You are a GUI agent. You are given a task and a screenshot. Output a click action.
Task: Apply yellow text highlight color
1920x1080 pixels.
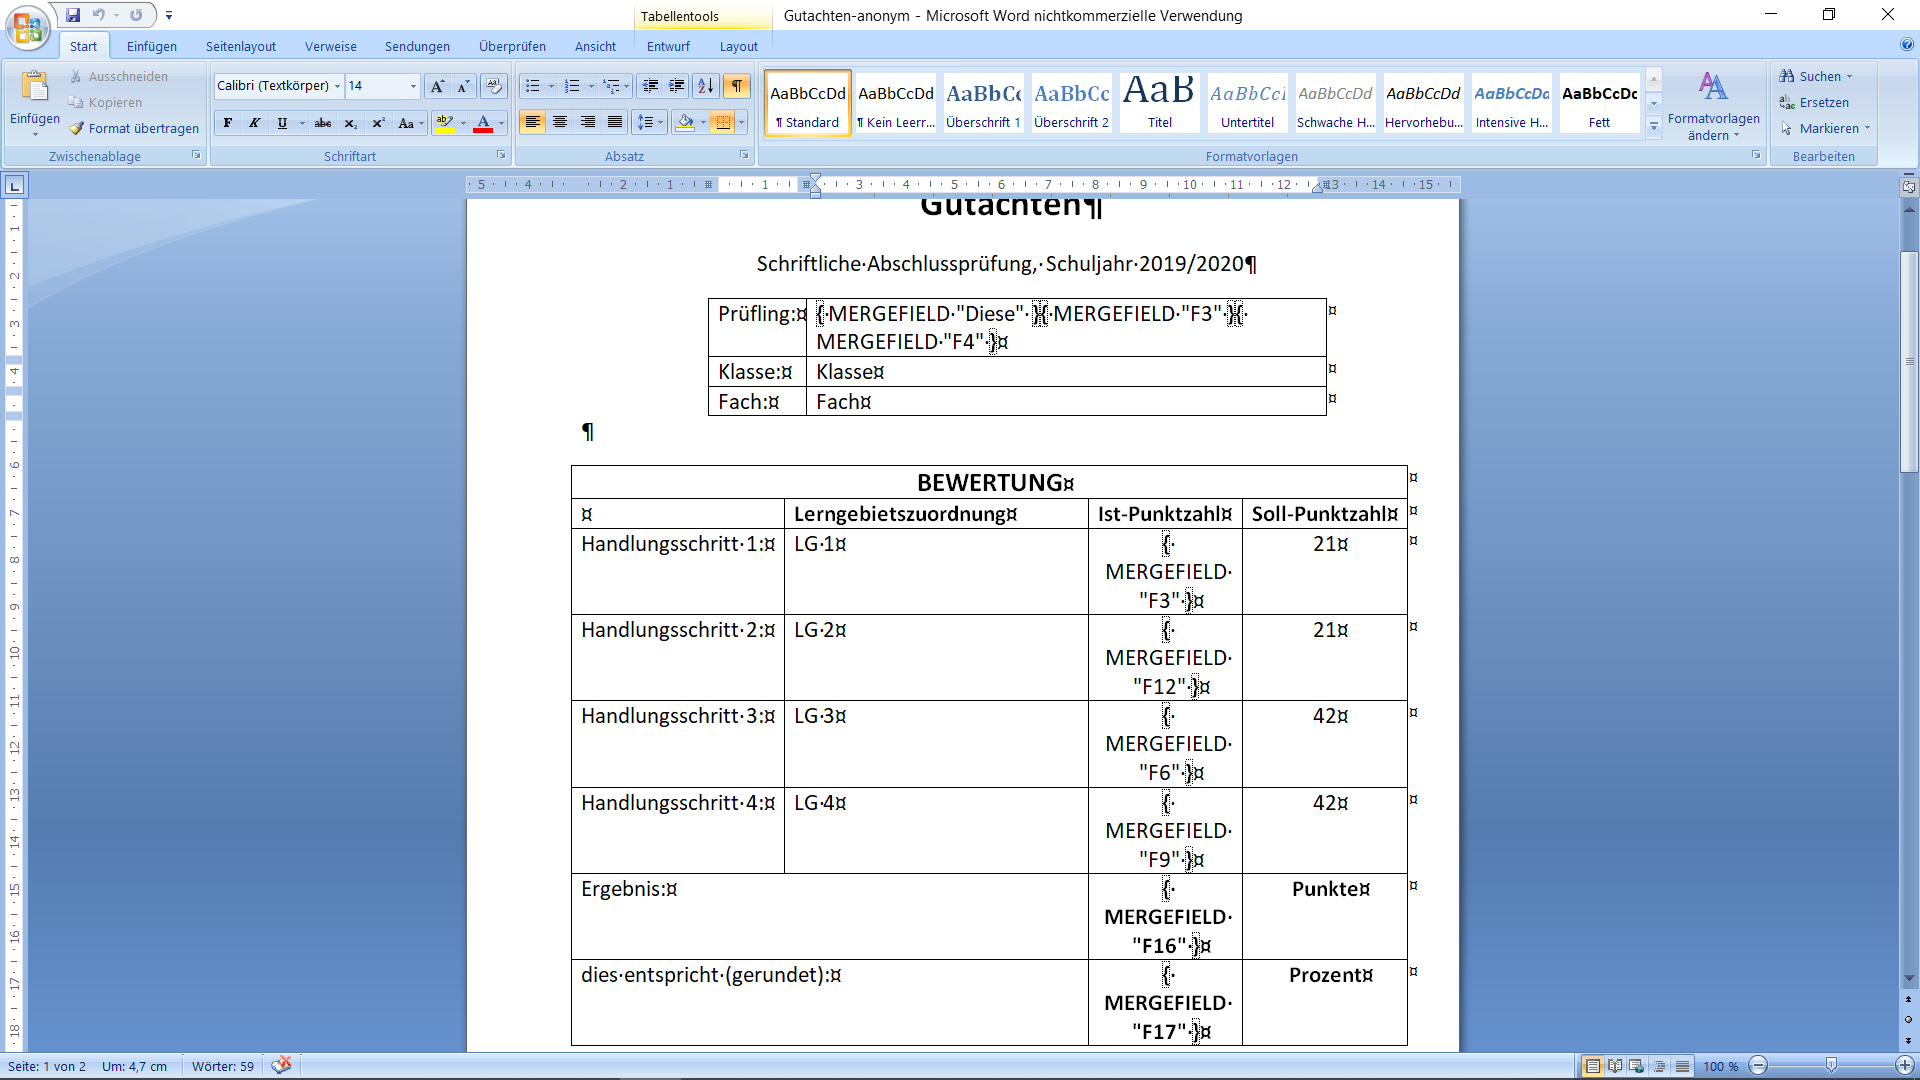[445, 123]
